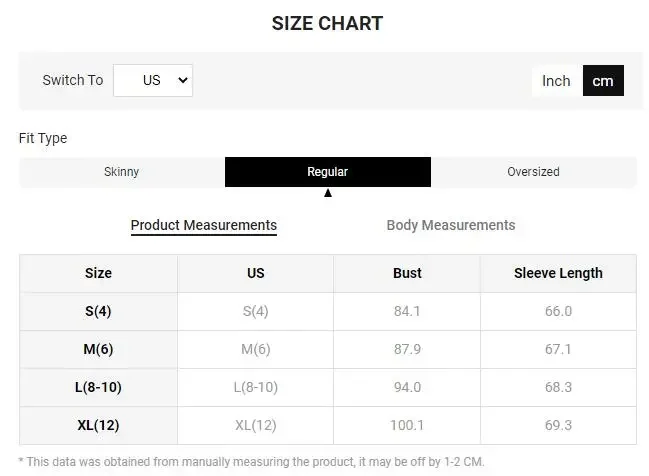This screenshot has width=649, height=476.
Task: Click the black triangle pointer under Regular
Action: click(328, 193)
